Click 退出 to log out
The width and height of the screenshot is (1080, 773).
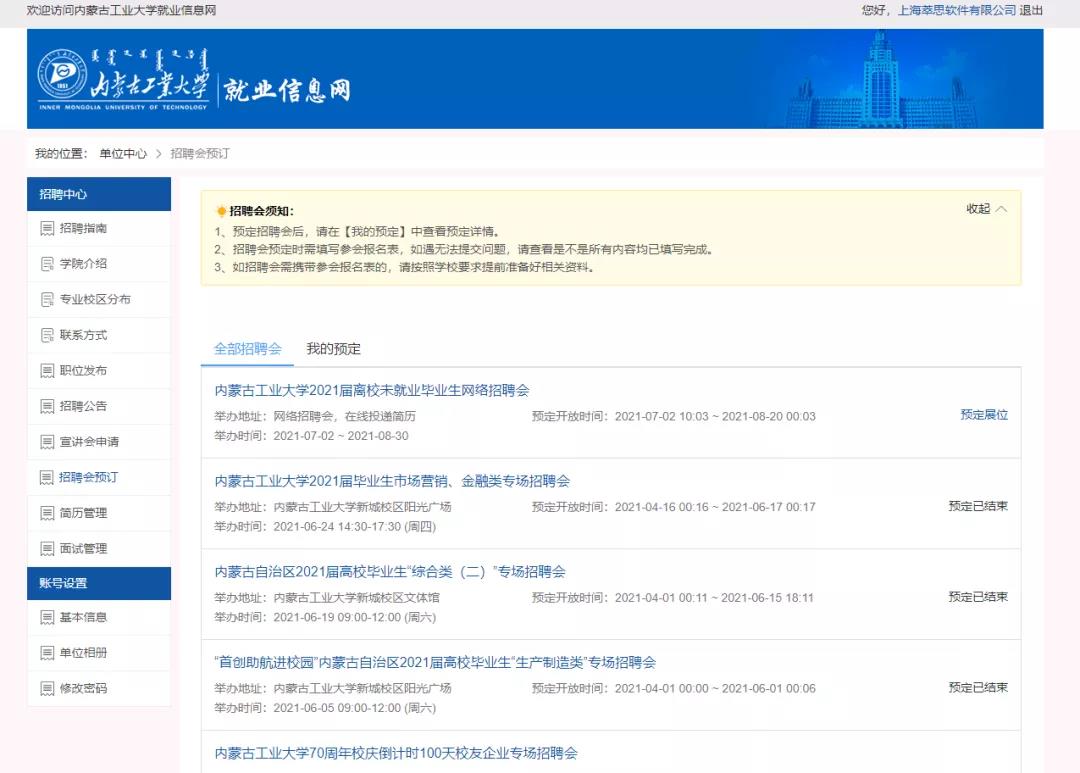(1031, 10)
